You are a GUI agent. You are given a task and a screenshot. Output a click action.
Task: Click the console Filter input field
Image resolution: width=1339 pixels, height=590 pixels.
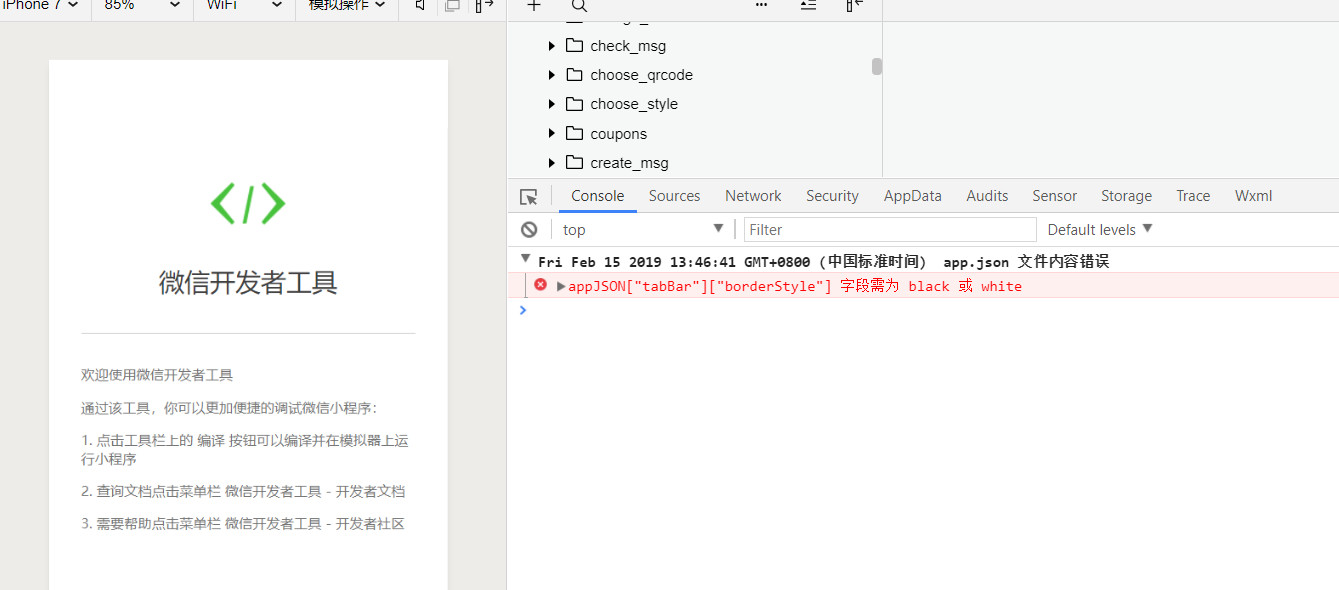click(890, 229)
